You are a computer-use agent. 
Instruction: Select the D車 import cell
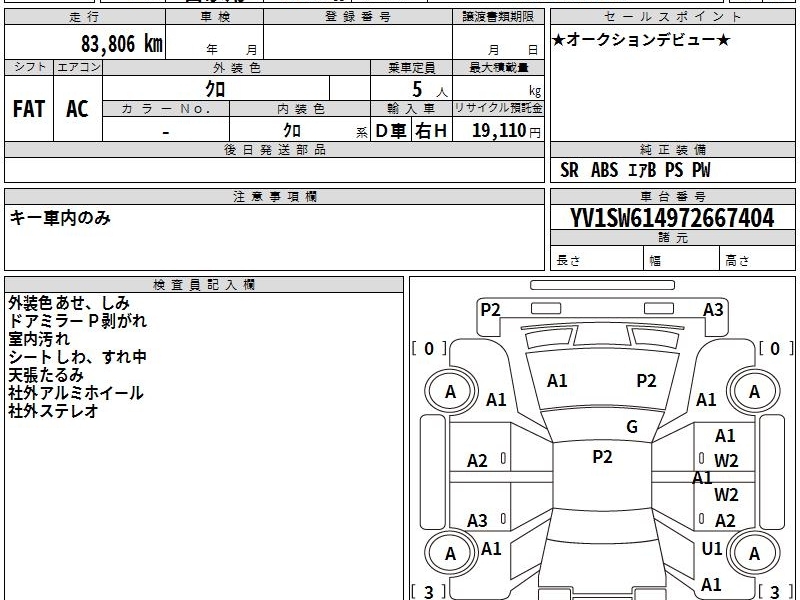coord(391,131)
